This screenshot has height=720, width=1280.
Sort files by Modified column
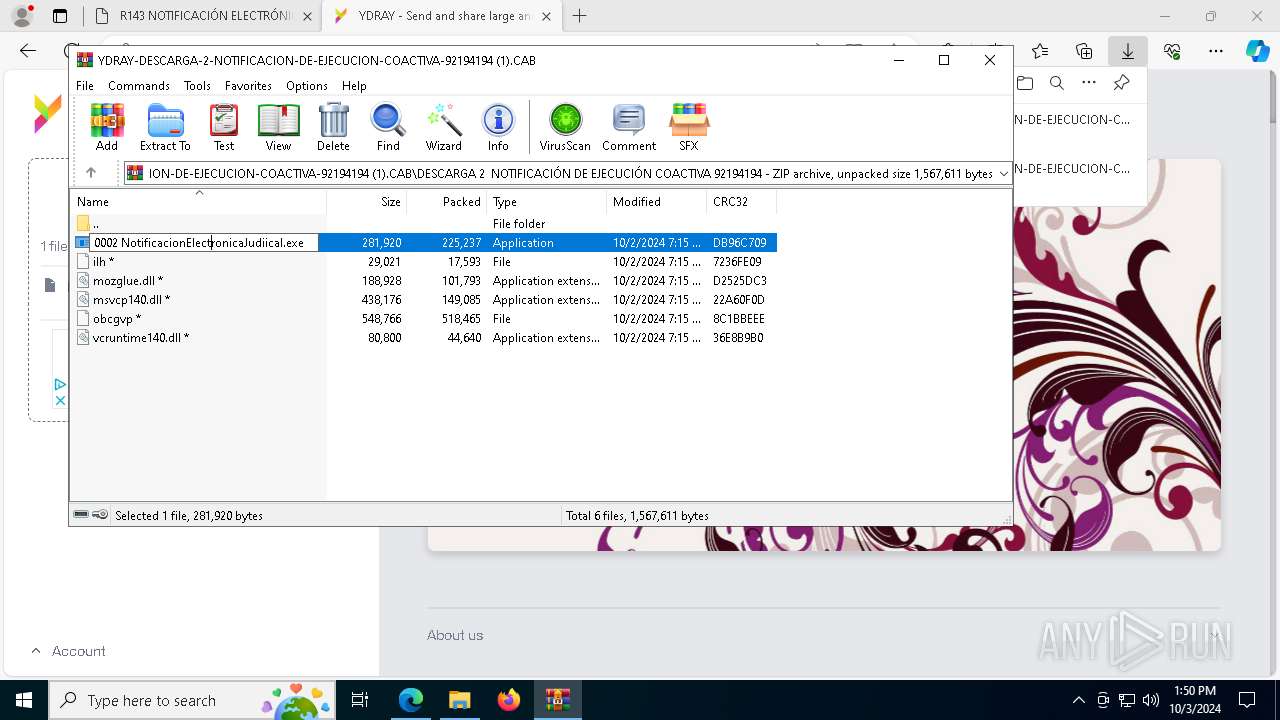pos(656,202)
